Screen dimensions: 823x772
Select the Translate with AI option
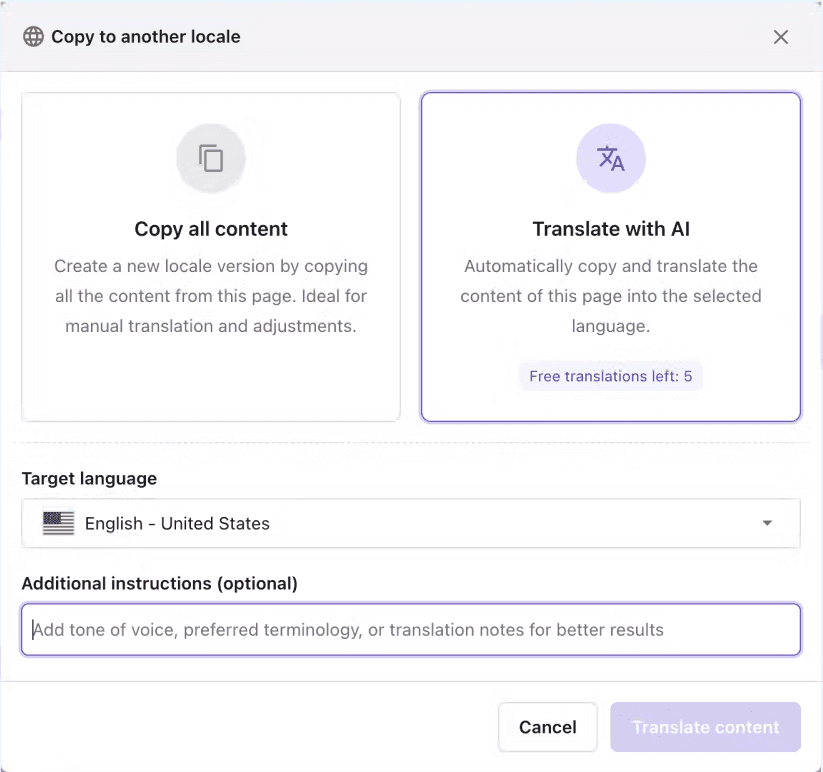point(611,257)
